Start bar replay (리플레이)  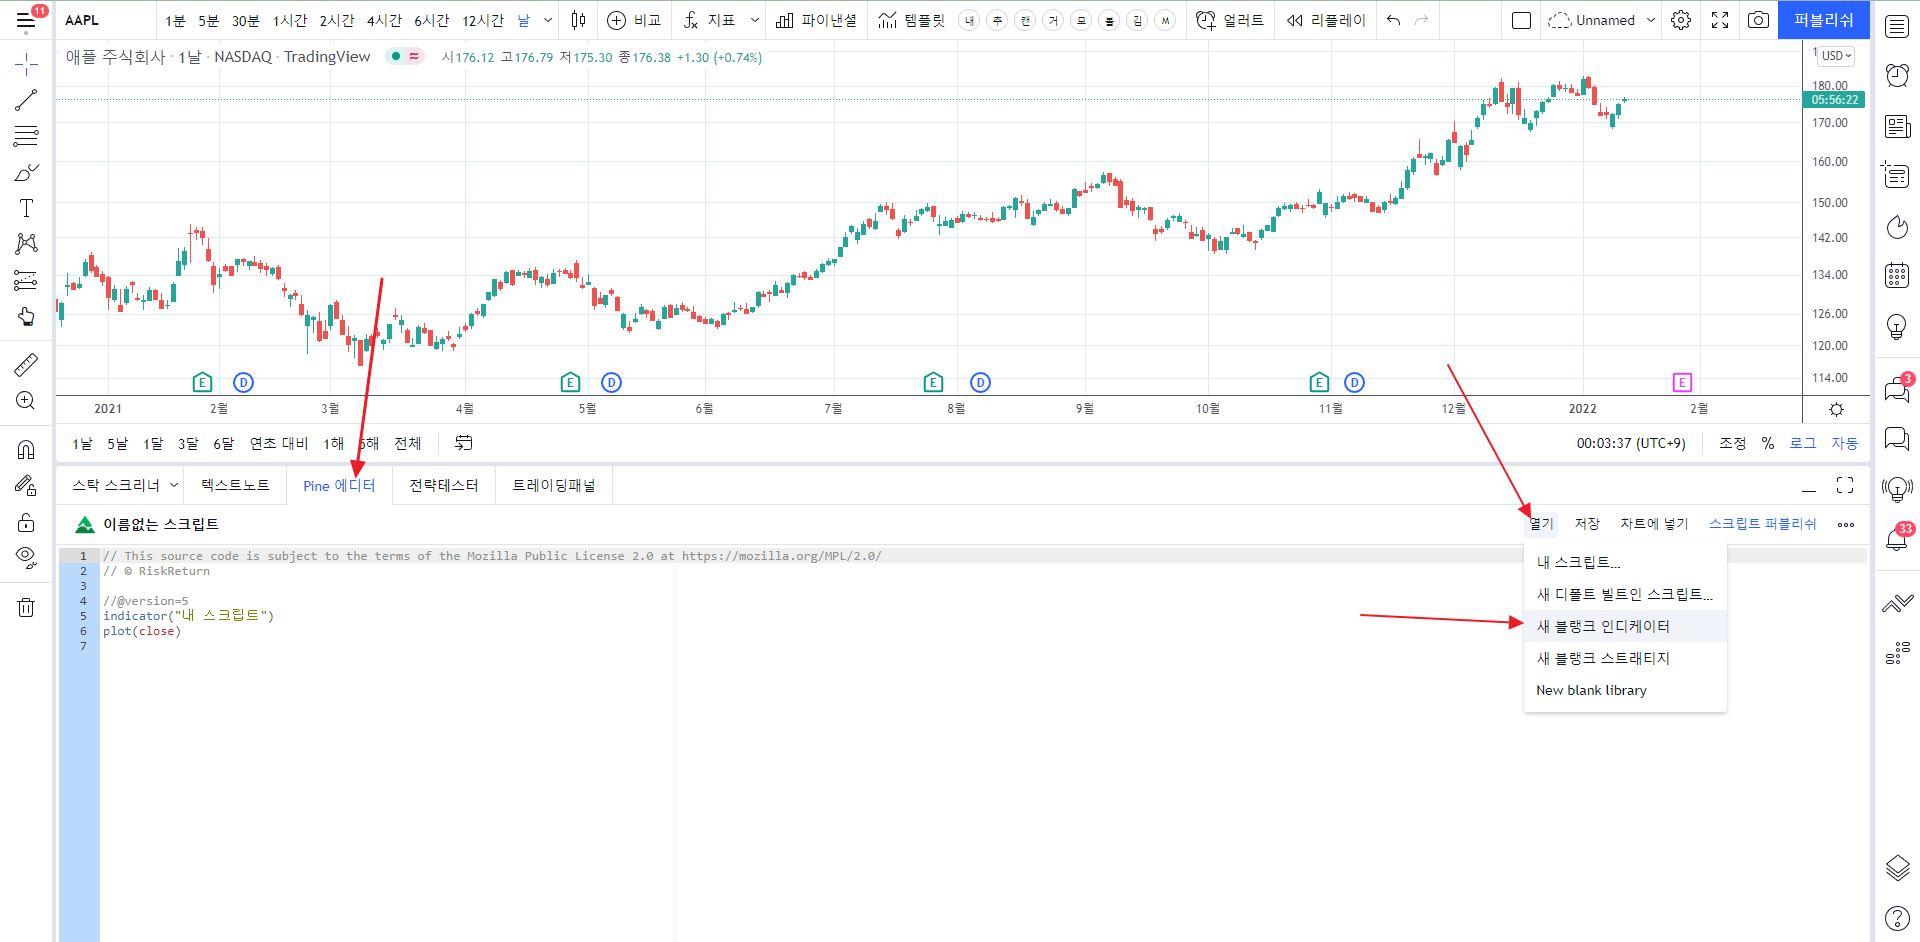pyautogui.click(x=1326, y=20)
